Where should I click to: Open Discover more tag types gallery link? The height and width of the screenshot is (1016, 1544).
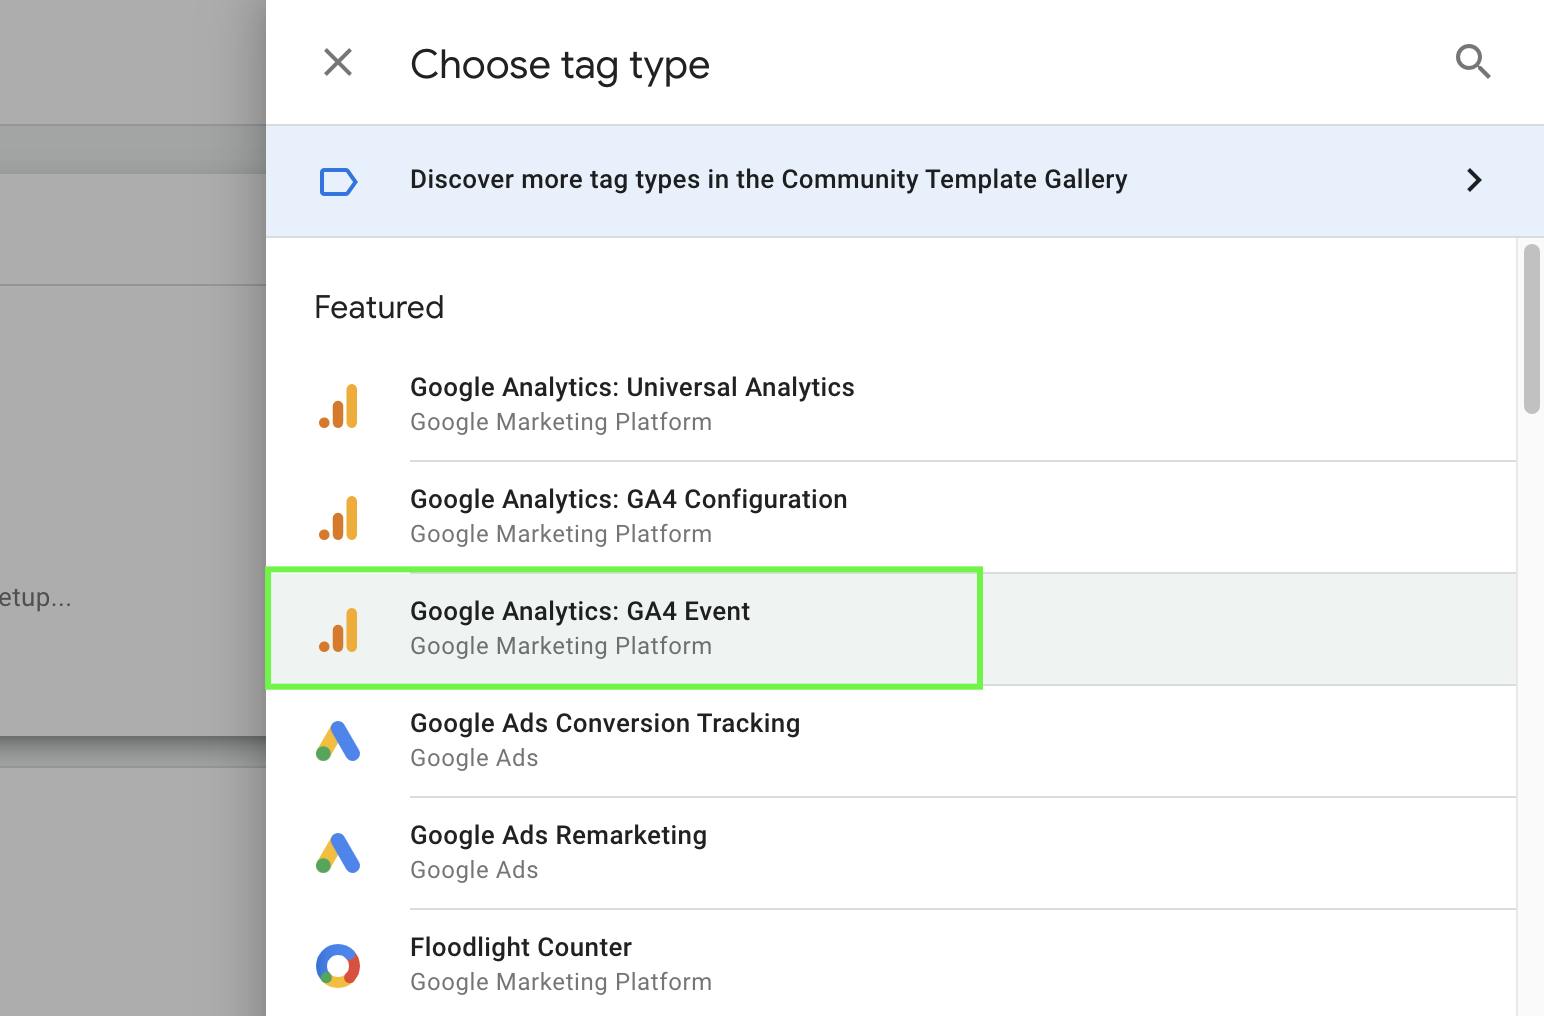[768, 180]
